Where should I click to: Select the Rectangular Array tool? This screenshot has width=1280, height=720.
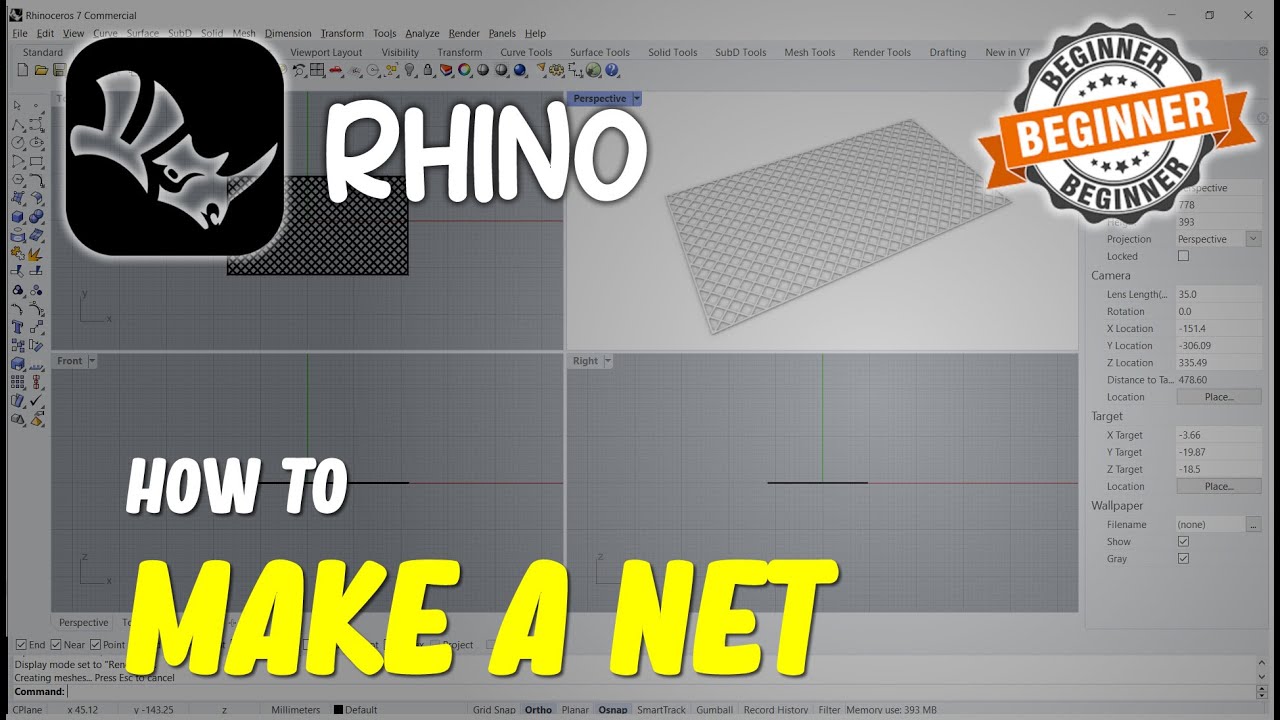click(18, 382)
